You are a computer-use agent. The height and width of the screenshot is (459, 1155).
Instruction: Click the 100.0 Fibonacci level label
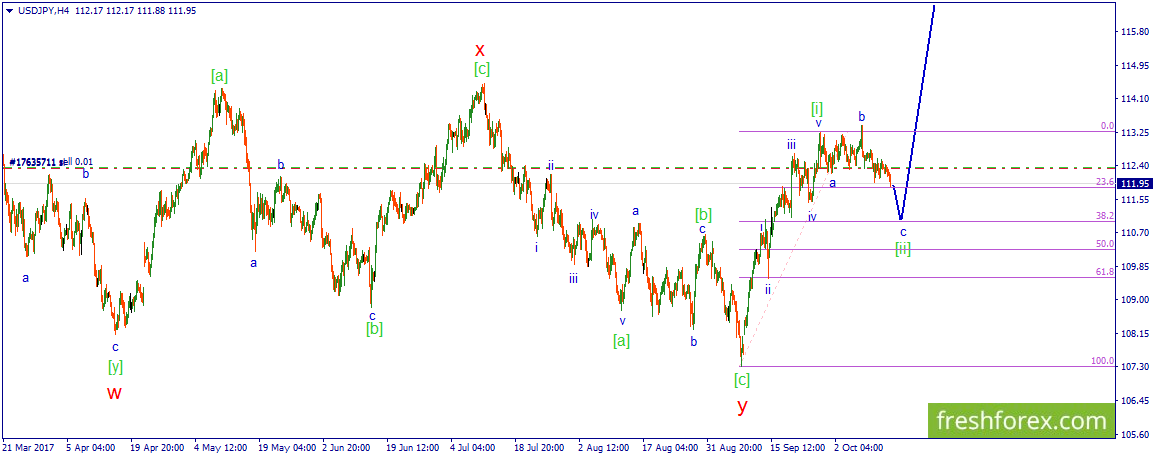point(1102,361)
